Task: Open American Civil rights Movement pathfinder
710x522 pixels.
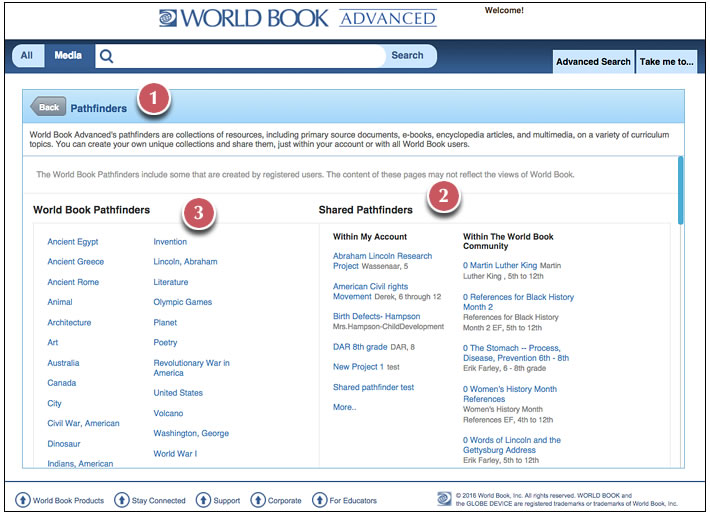Action: point(370,291)
